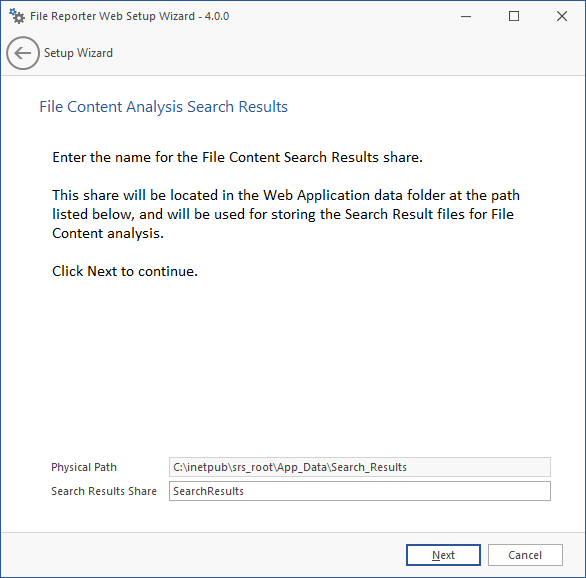Click the 4.0.0 version number in title bar
586x578 pixels.
pyautogui.click(x=217, y=16)
